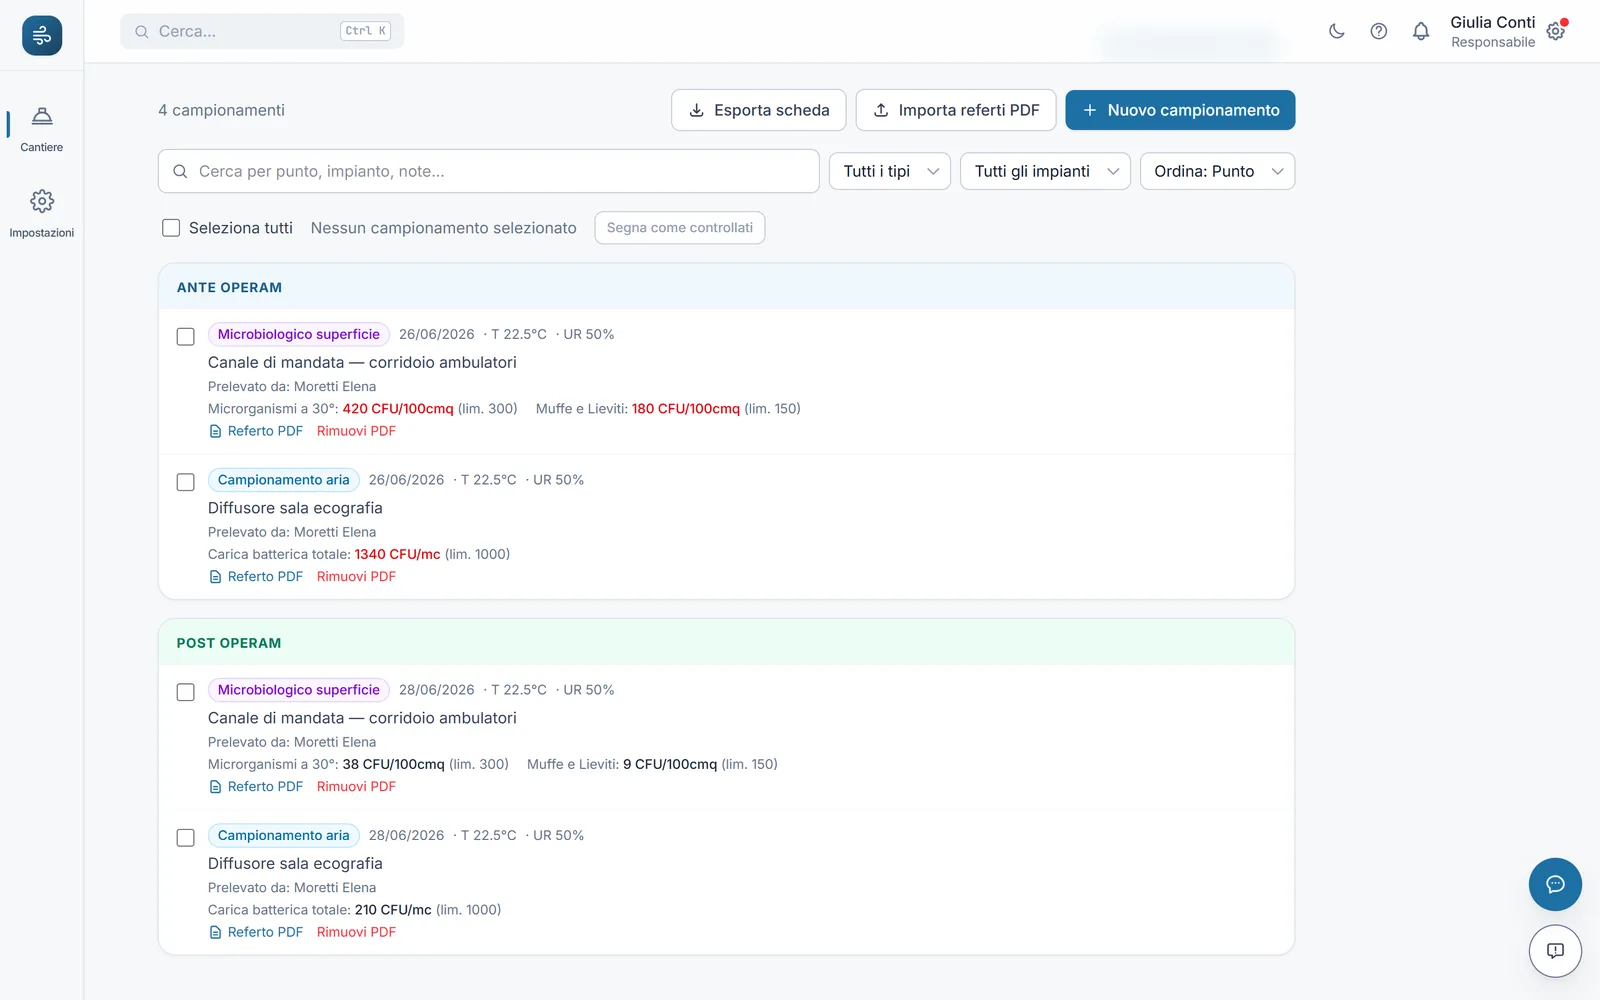Viewport: 1600px width, 1000px height.
Task: Click the 210 CFU/mc value
Action: [393, 910]
